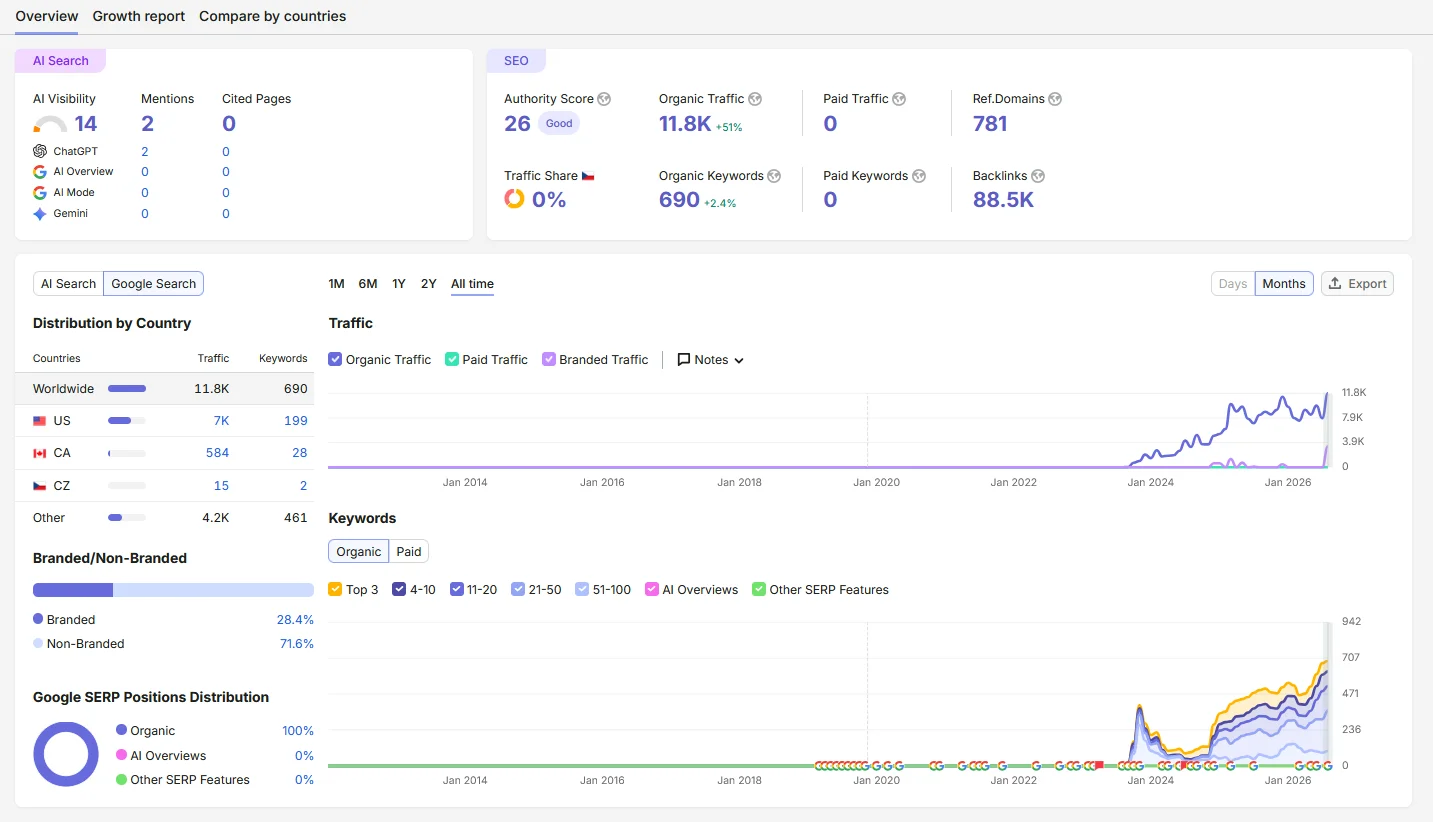
Task: Click the globe icon next to Ref.Domains
Action: [1055, 99]
